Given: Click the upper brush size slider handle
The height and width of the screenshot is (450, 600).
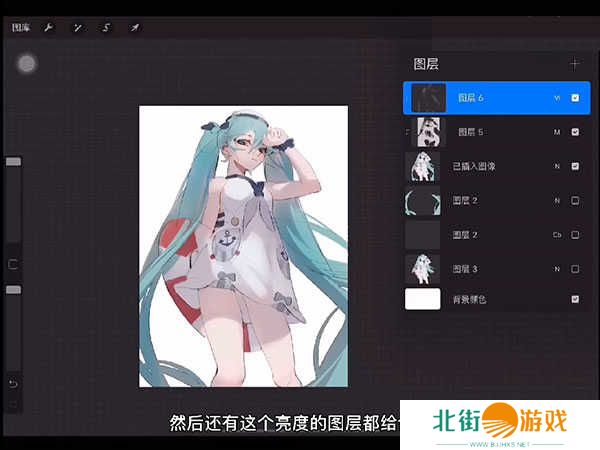Looking at the screenshot, I should coord(13,161).
